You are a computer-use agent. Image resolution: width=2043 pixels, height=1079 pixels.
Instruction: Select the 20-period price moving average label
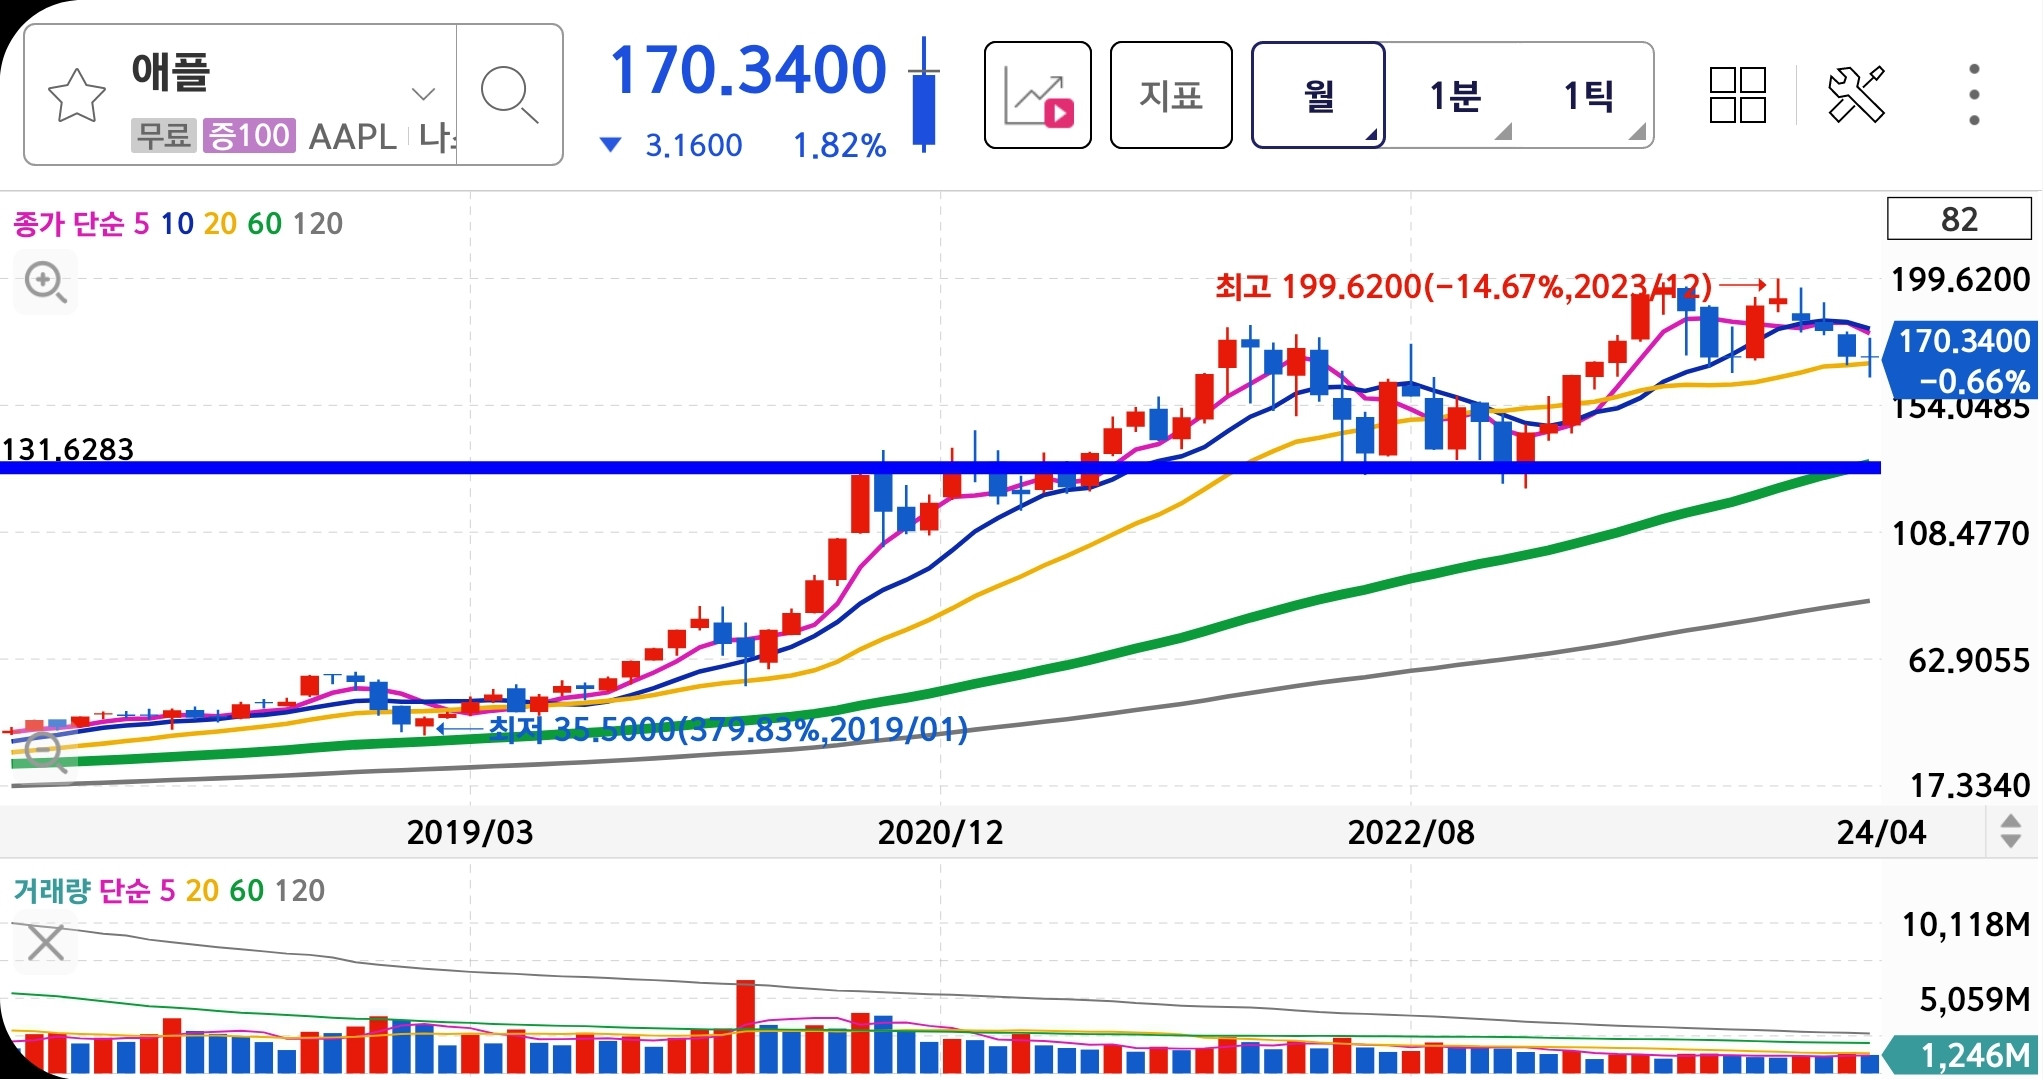pyautogui.click(x=220, y=223)
